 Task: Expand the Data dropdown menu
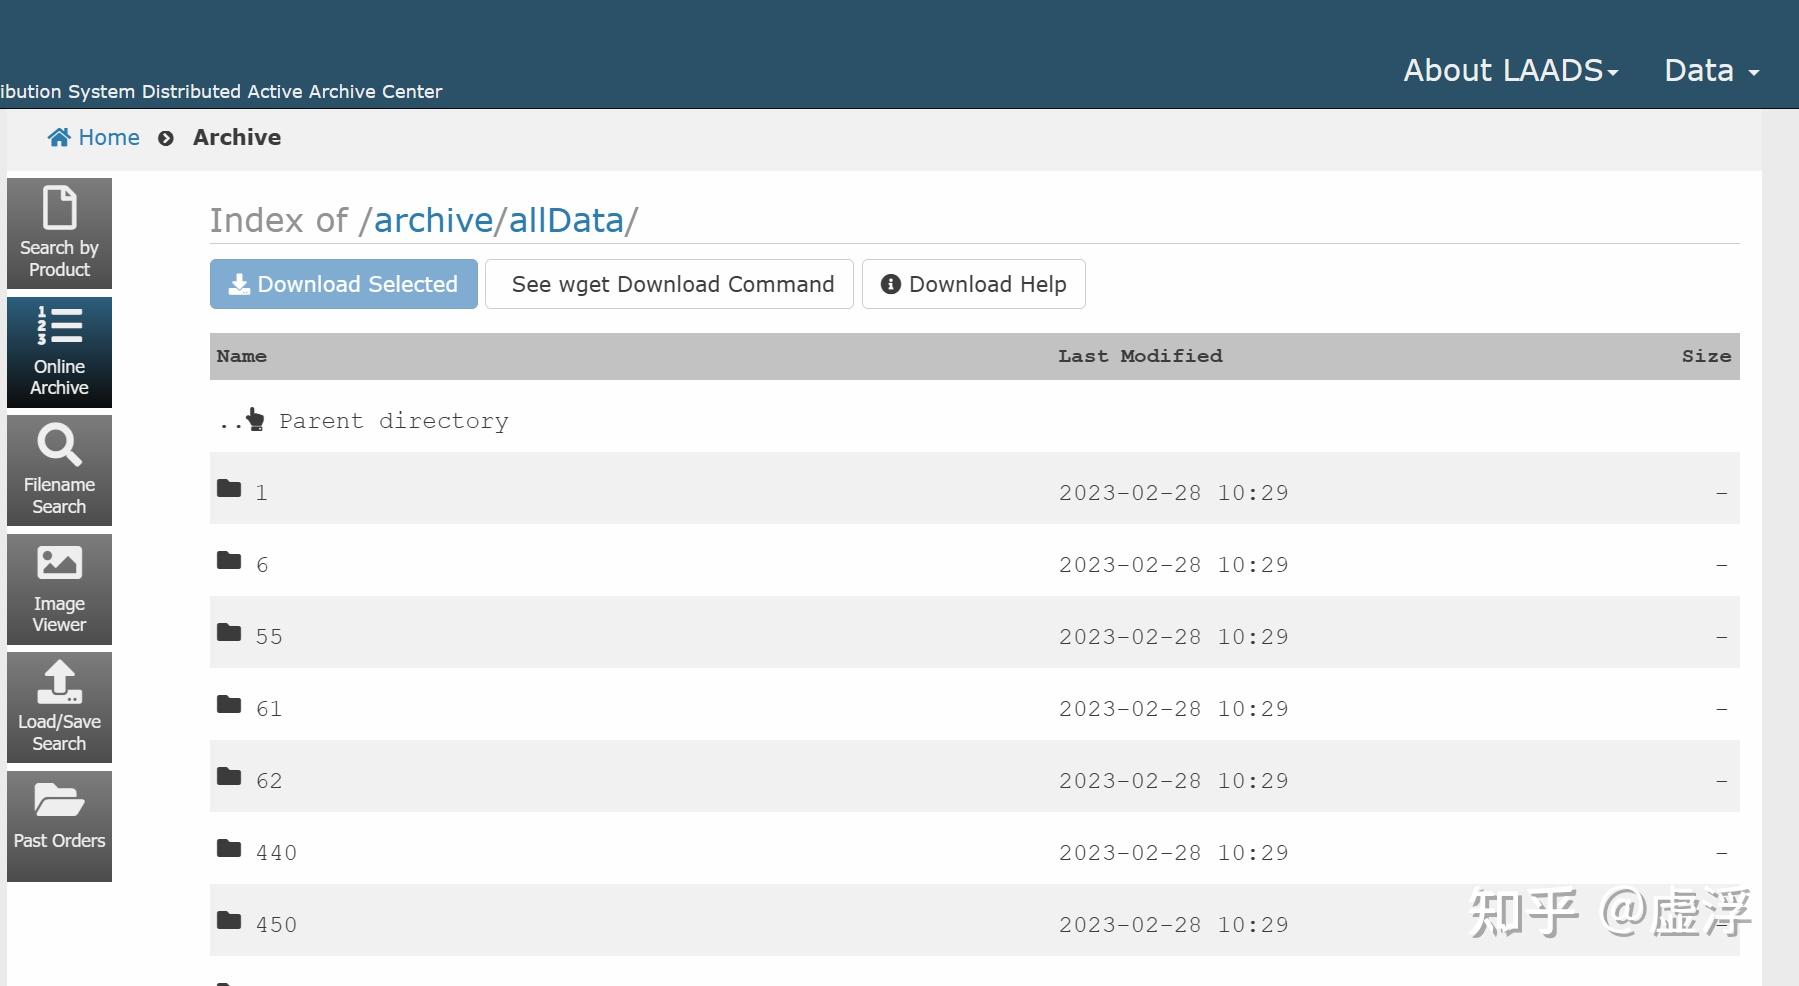[x=1711, y=71]
